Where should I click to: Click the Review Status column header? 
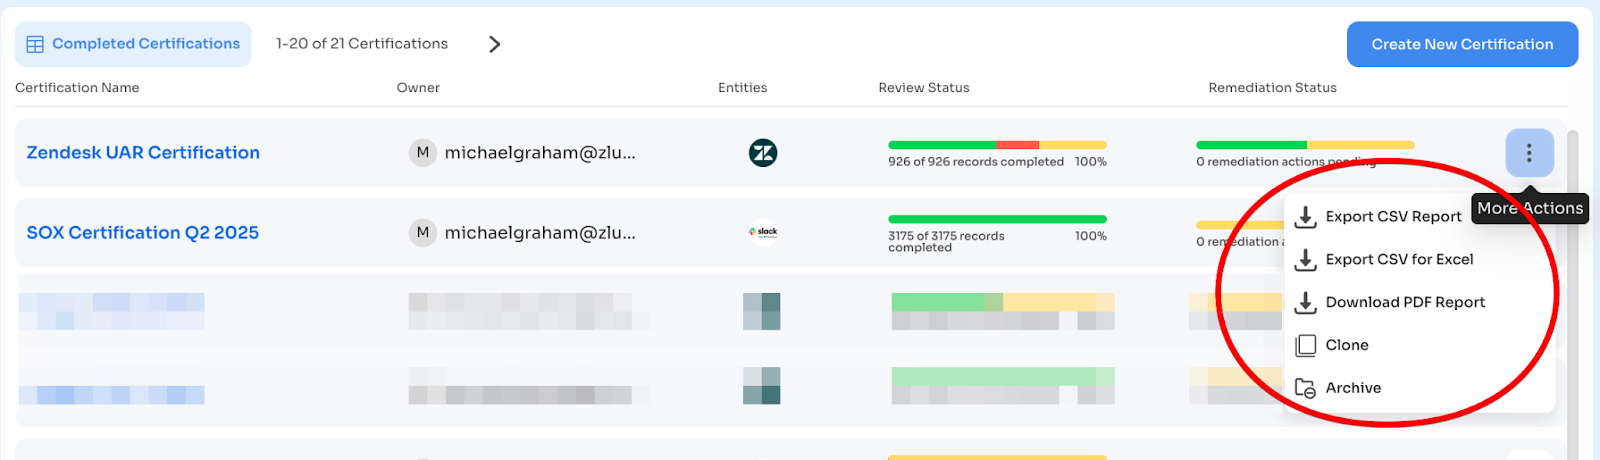[x=924, y=88]
